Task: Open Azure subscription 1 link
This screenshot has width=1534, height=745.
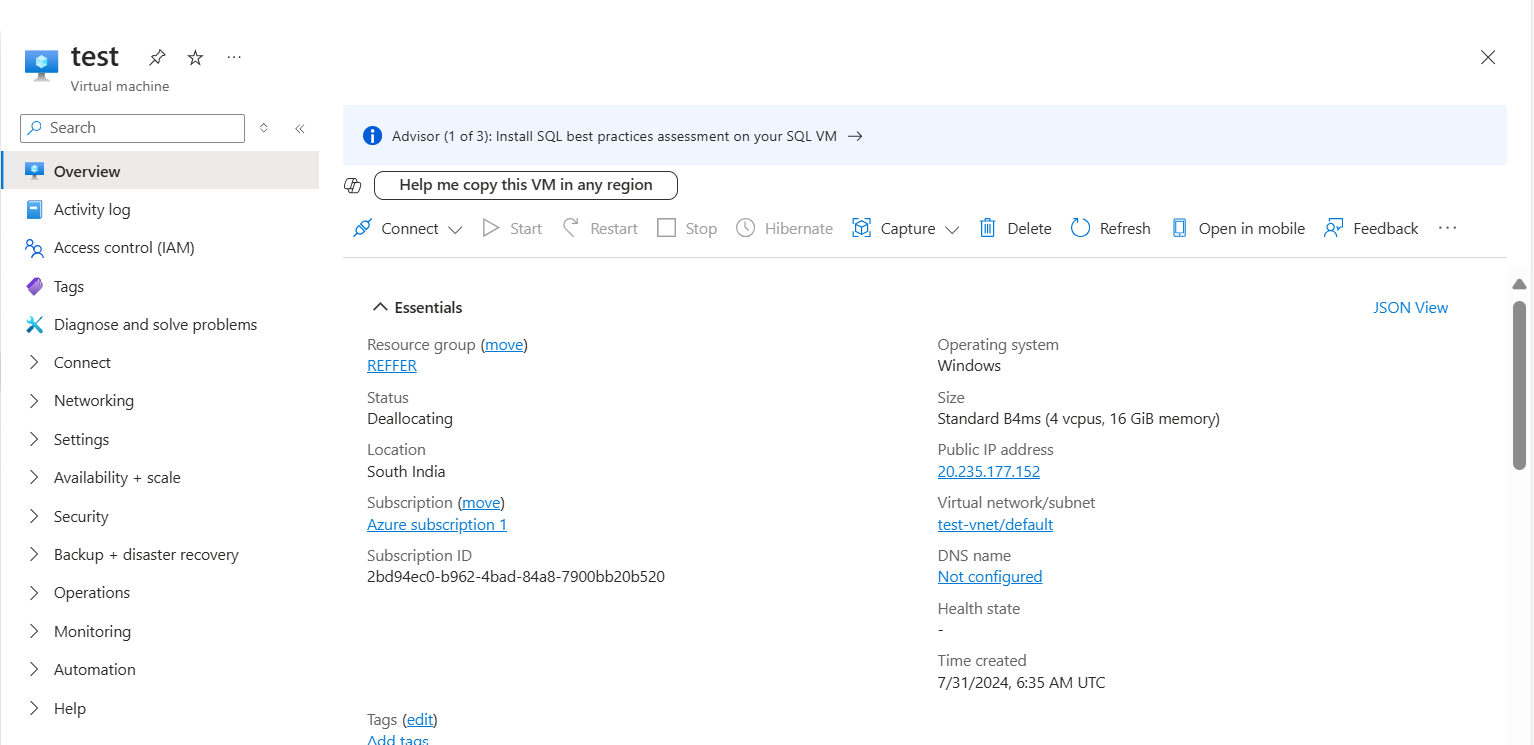Action: pos(437,524)
